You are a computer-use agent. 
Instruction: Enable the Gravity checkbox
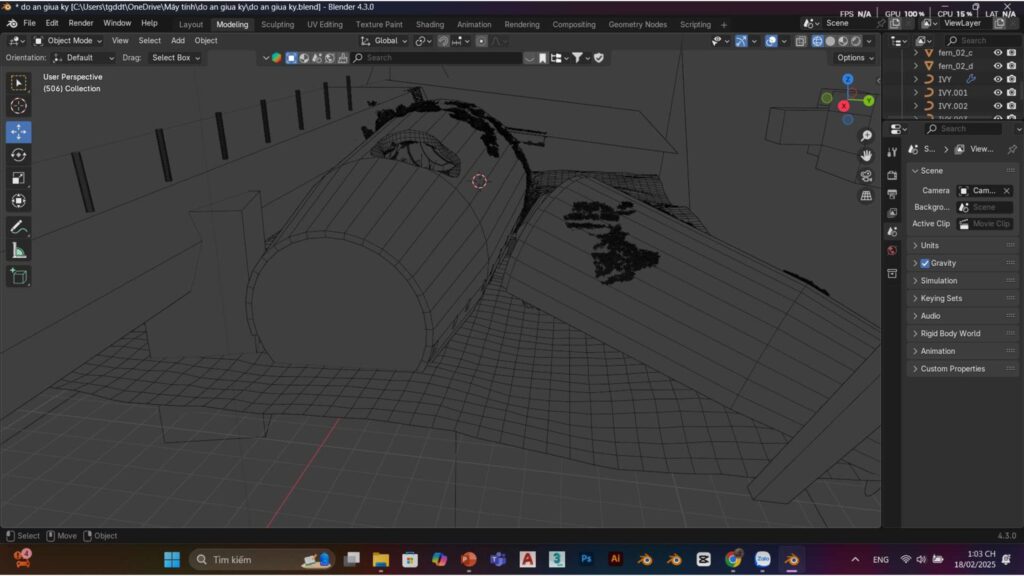click(925, 263)
